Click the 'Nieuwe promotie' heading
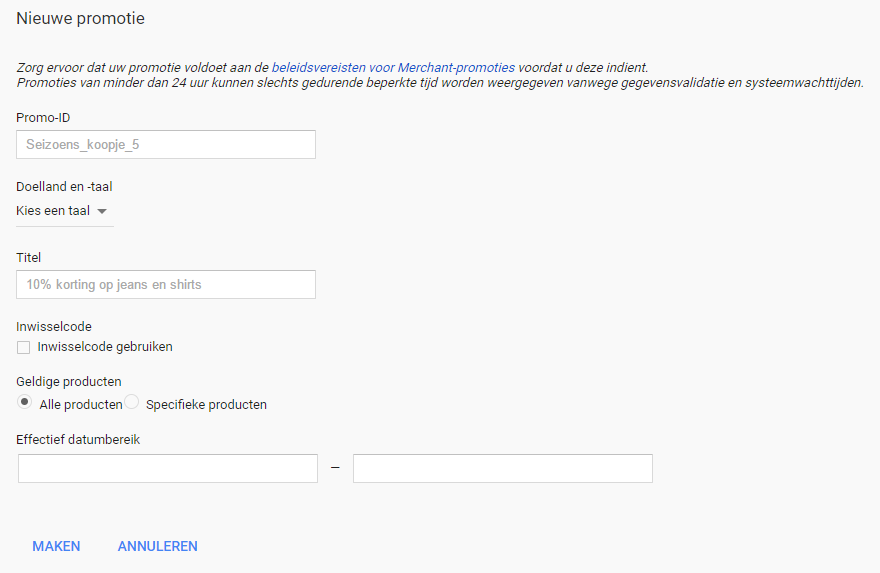The width and height of the screenshot is (880, 573). [x=80, y=19]
